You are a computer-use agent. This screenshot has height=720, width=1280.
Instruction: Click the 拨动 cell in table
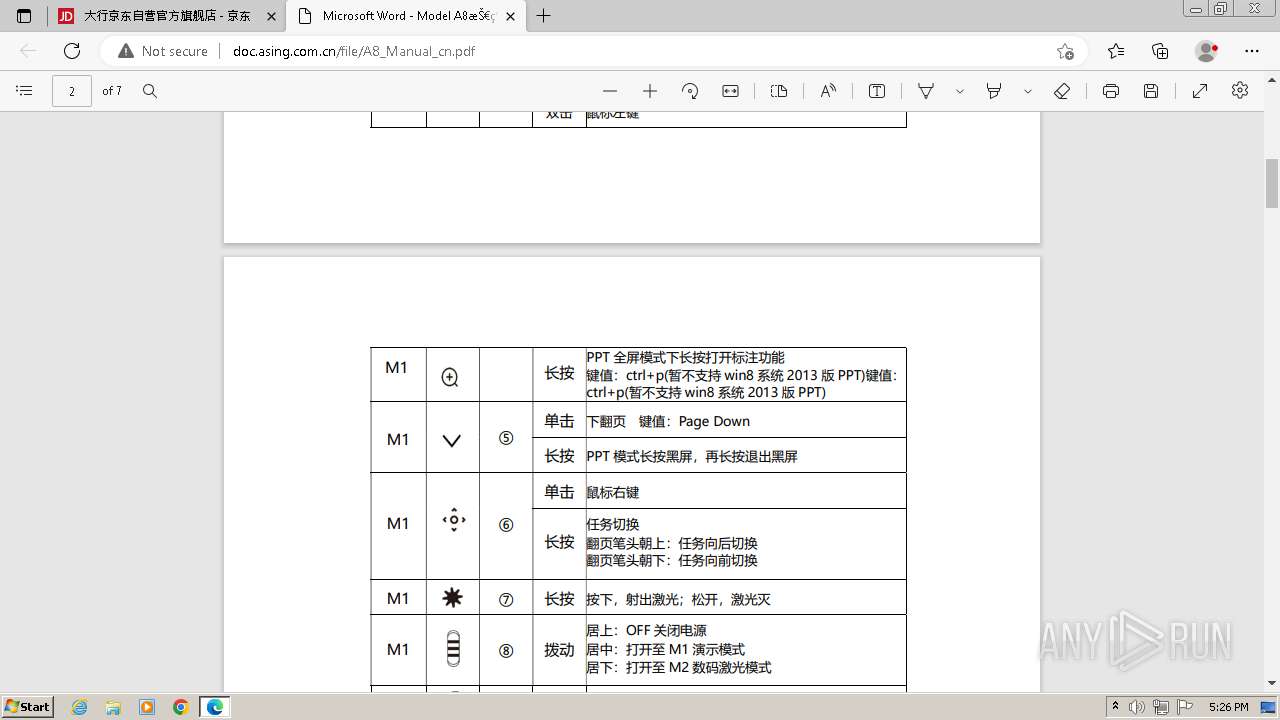559,650
